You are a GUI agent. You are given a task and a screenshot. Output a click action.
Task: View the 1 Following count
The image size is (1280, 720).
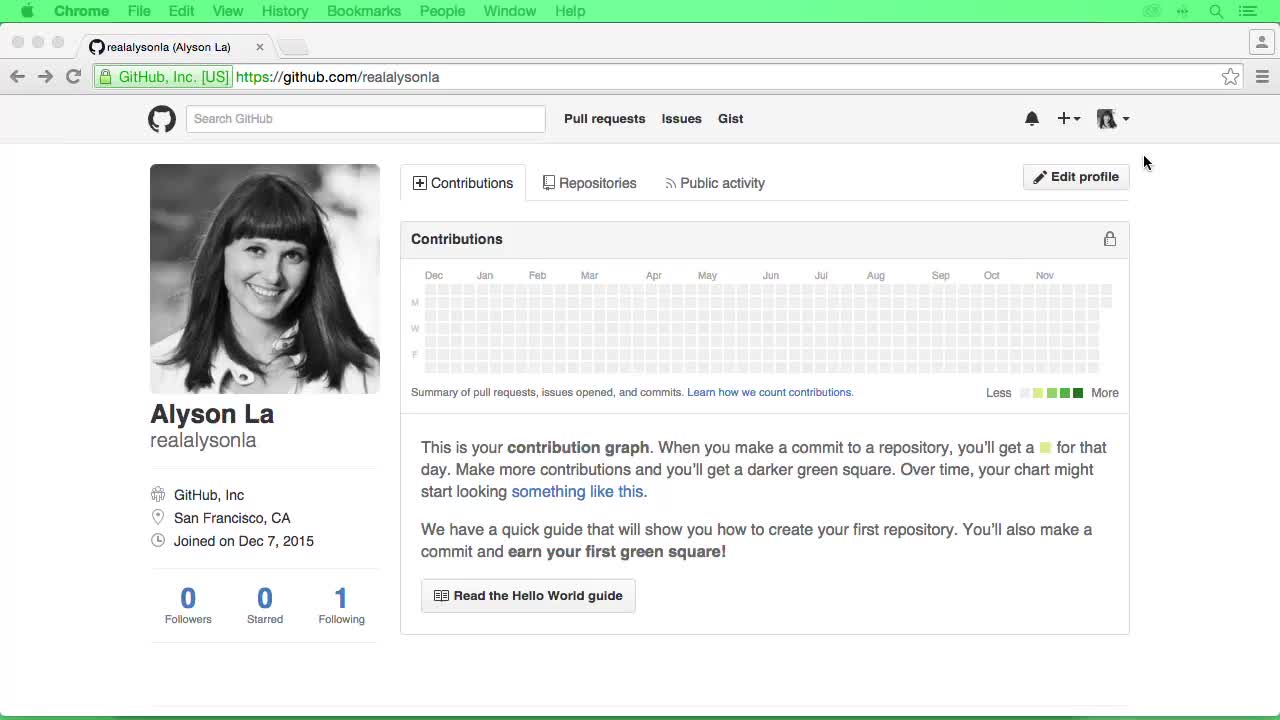(x=341, y=605)
